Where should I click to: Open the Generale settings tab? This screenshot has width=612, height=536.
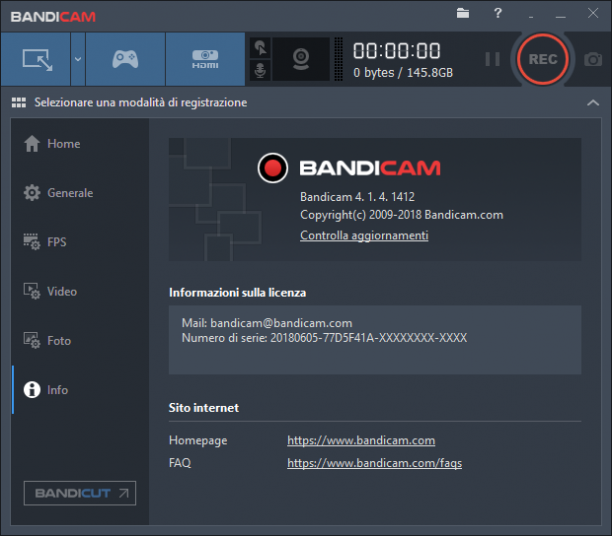pyautogui.click(x=59, y=193)
